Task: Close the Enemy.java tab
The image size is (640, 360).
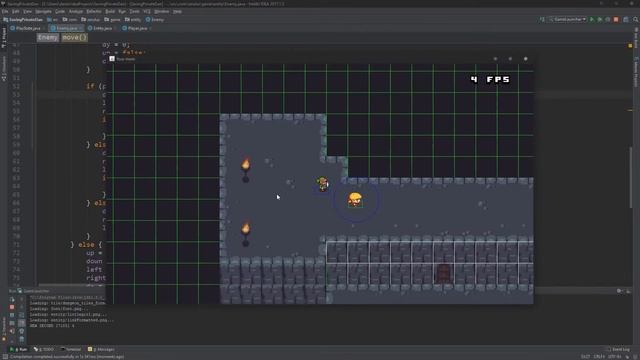Action: pyautogui.click(x=80, y=28)
